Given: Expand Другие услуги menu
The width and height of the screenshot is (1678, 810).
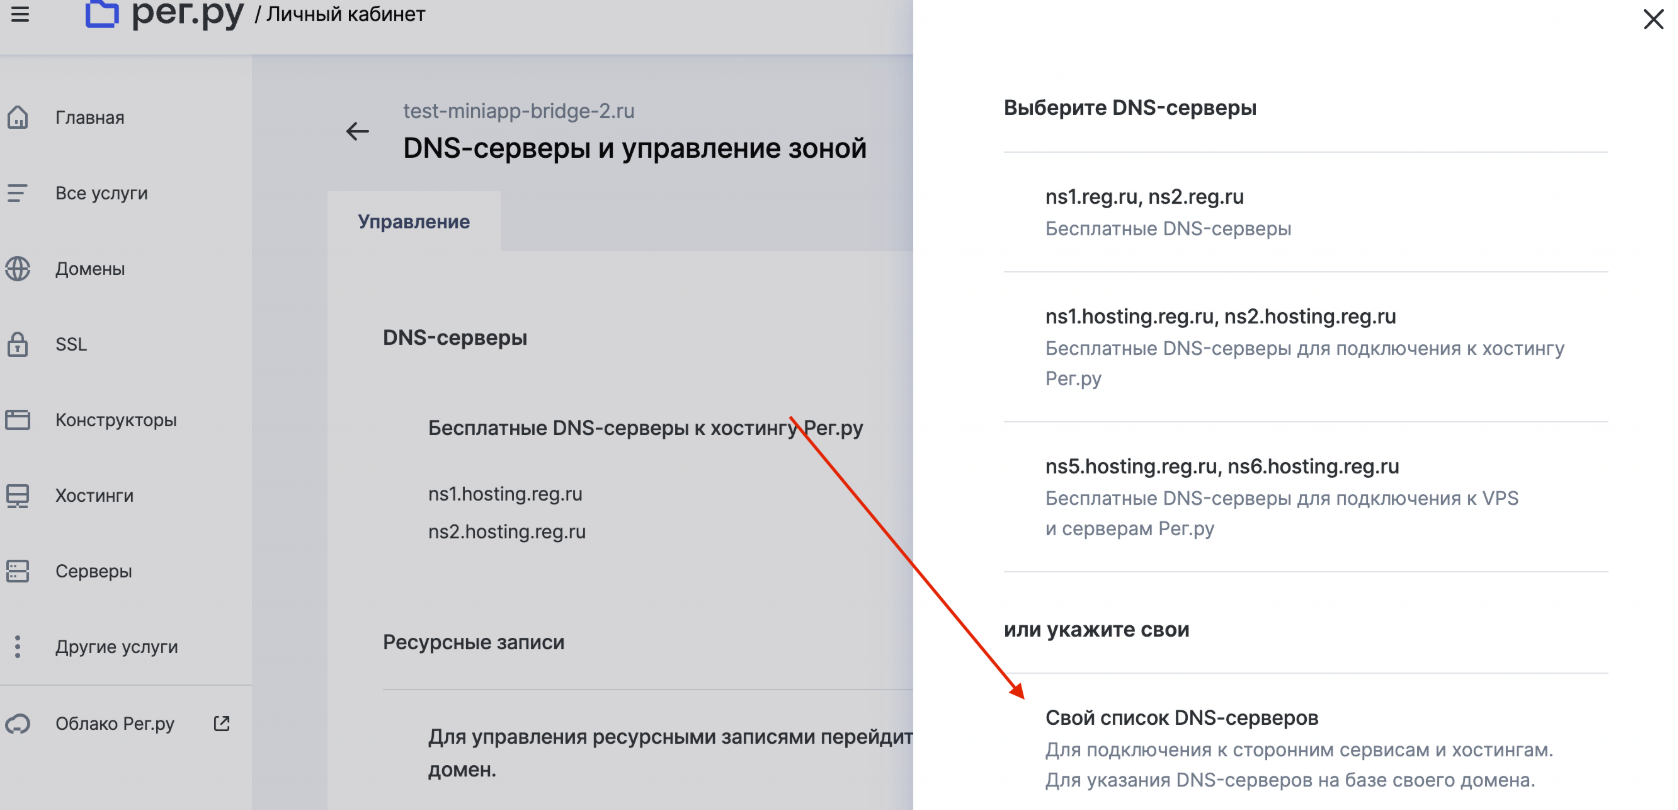Looking at the screenshot, I should (116, 647).
